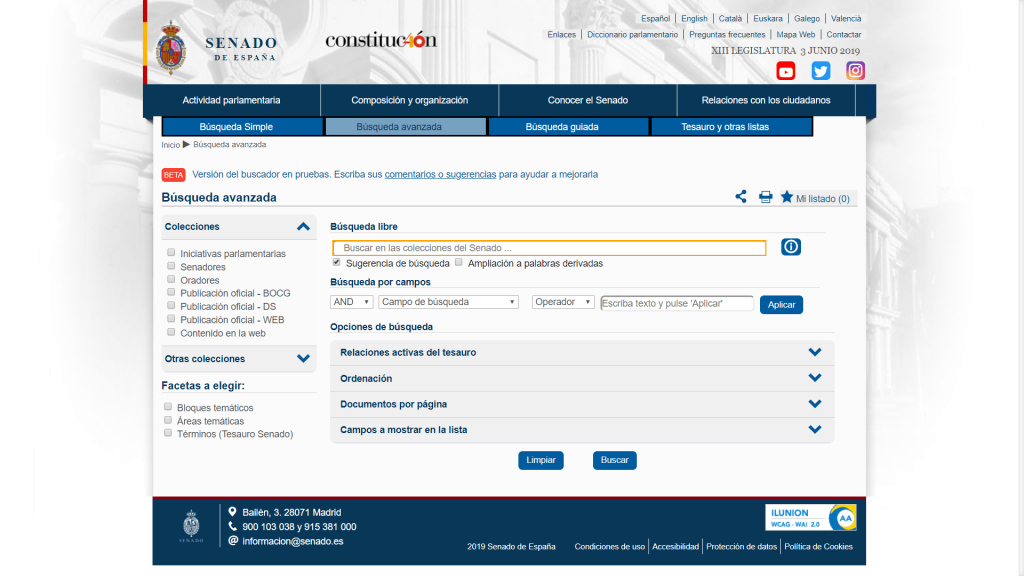Open the comentarios o sugerencias link

point(440,174)
